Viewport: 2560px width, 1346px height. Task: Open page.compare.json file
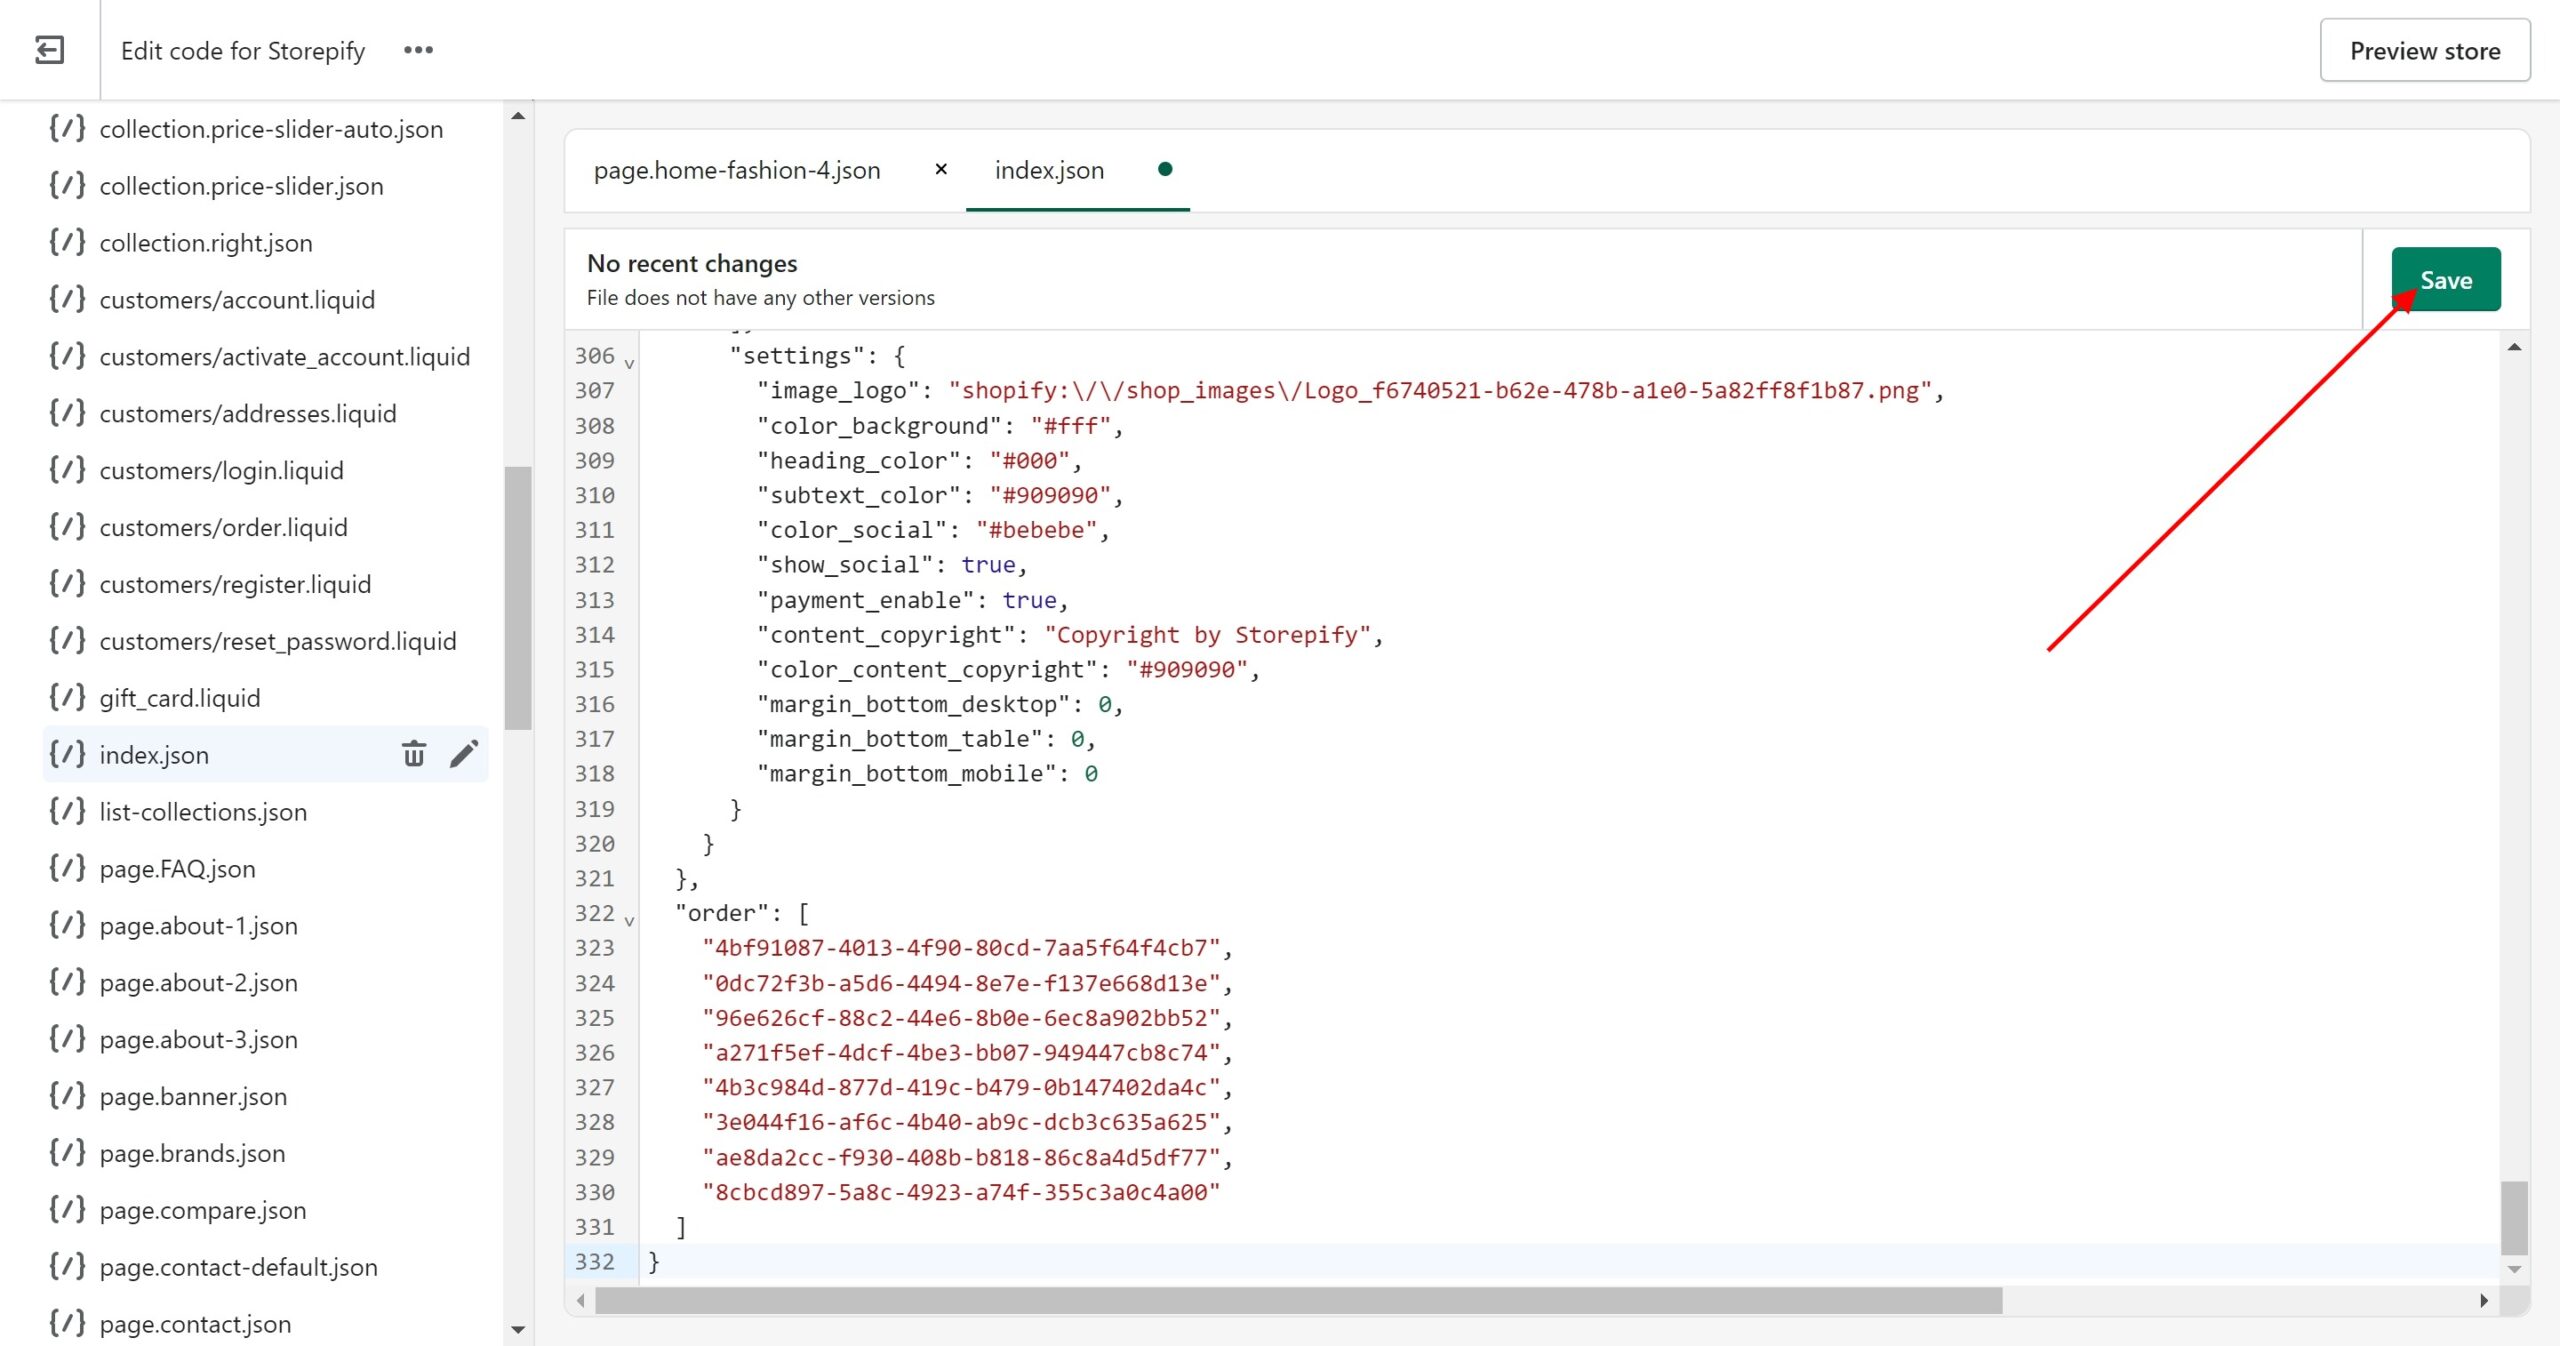pos(203,1211)
